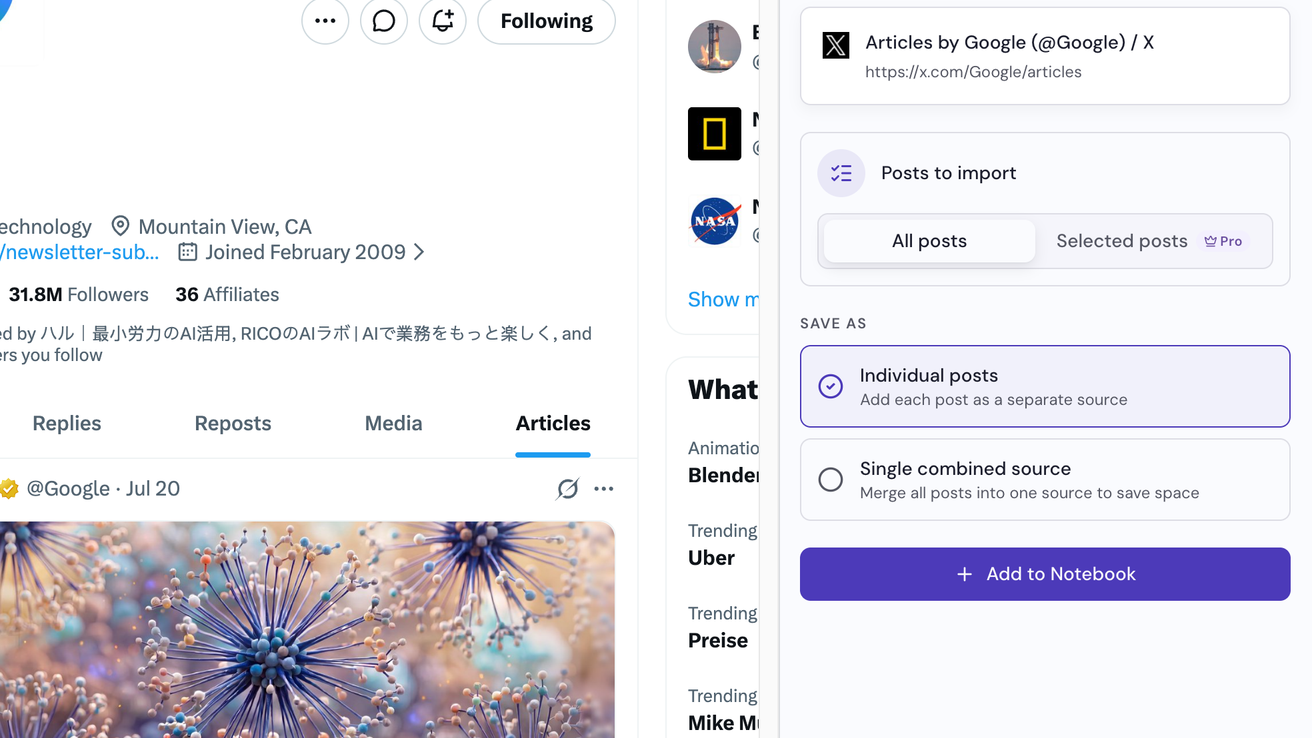Open the molecule article image

(x=307, y=630)
